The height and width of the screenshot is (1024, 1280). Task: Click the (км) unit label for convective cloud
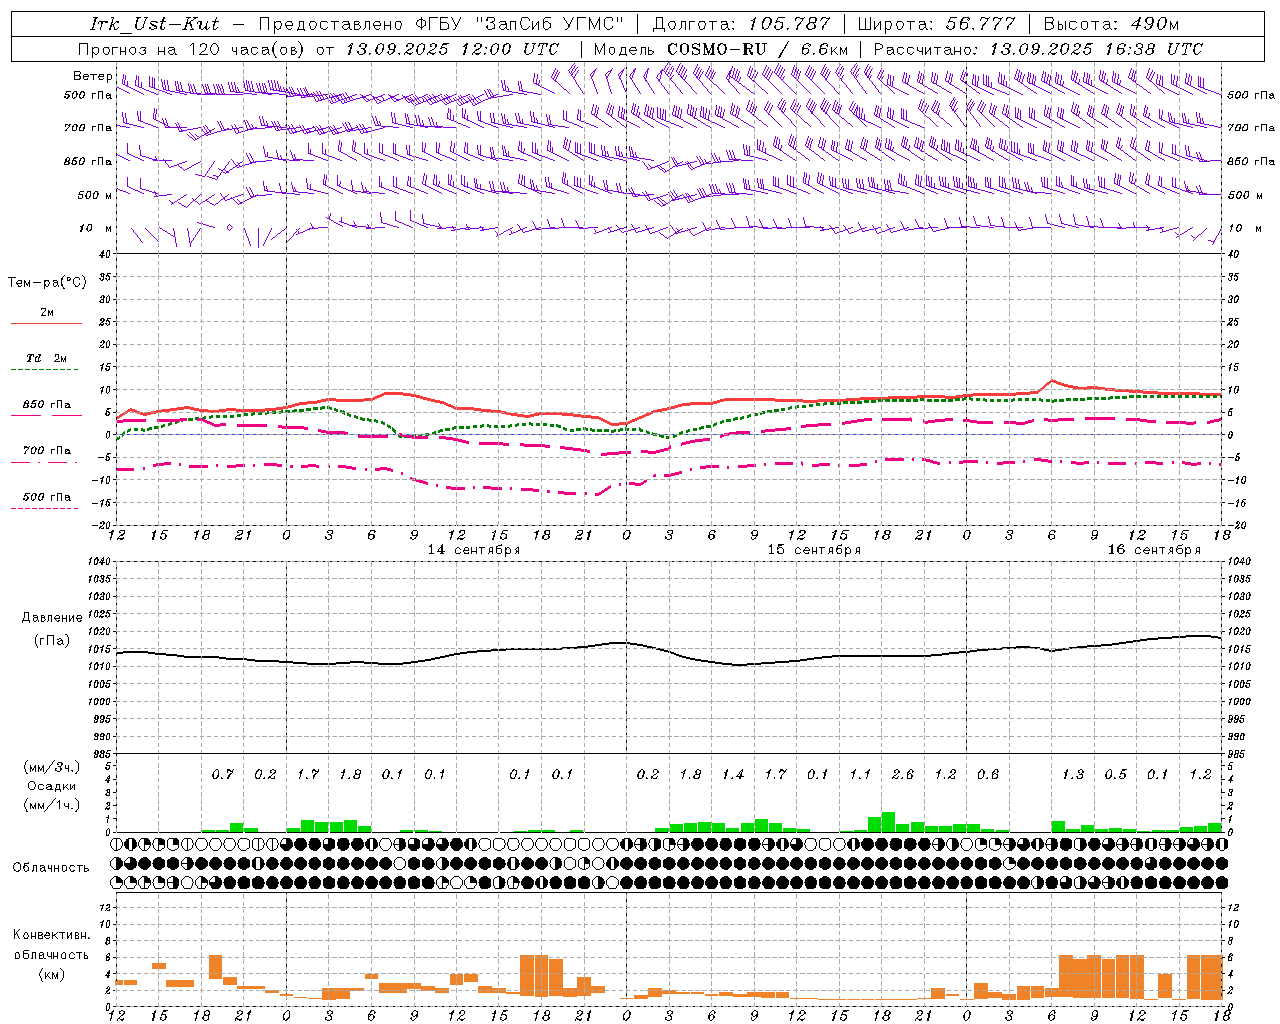tap(52, 973)
